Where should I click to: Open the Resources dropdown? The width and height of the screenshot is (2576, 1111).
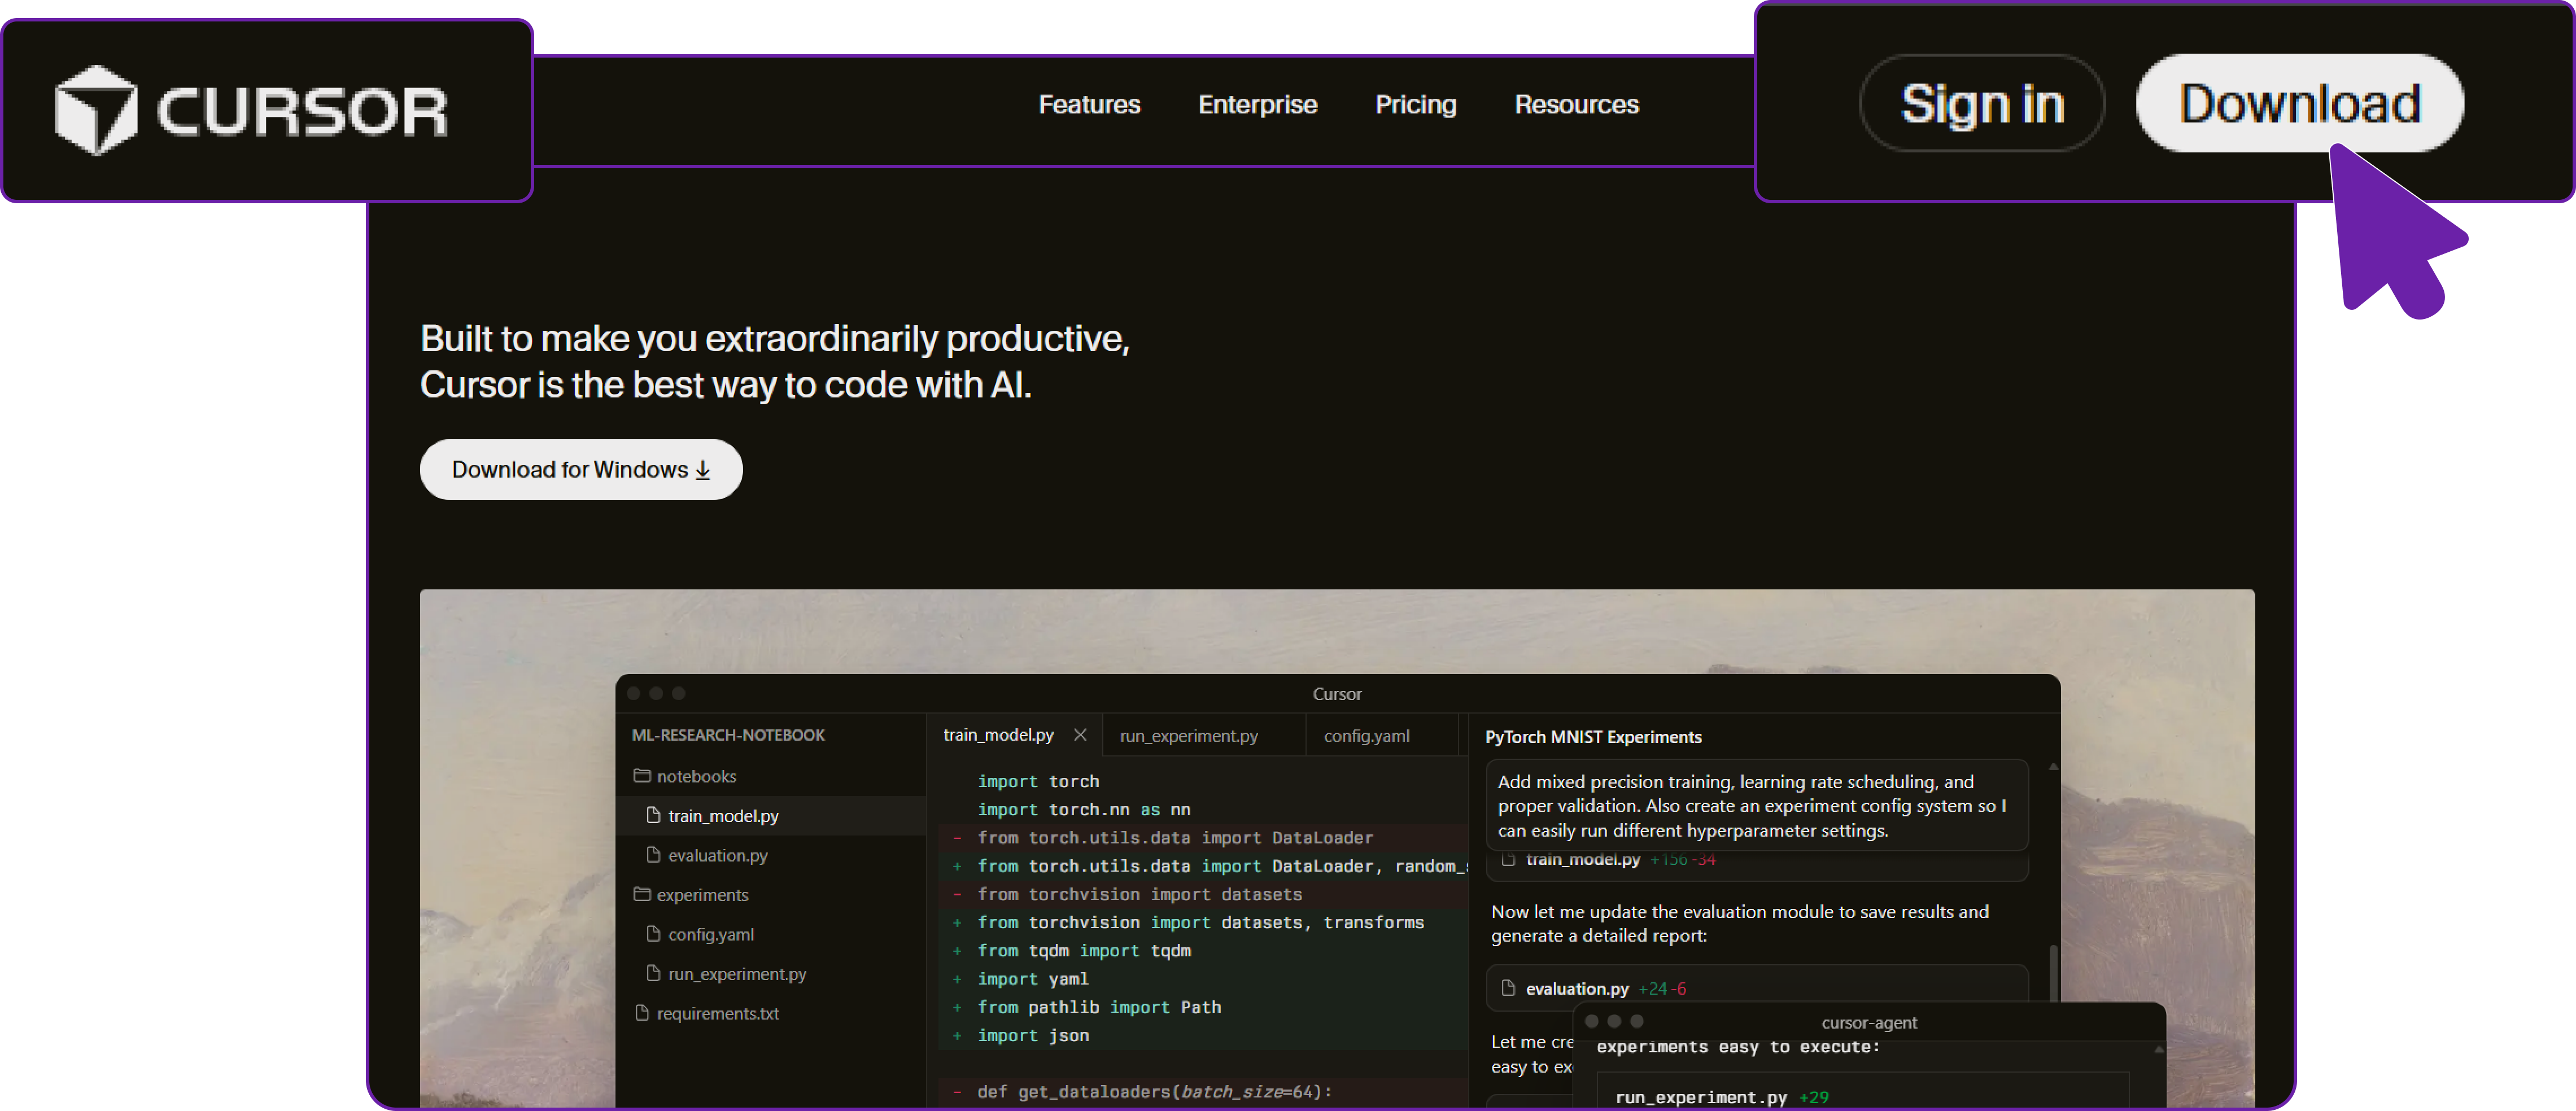tap(1577, 104)
